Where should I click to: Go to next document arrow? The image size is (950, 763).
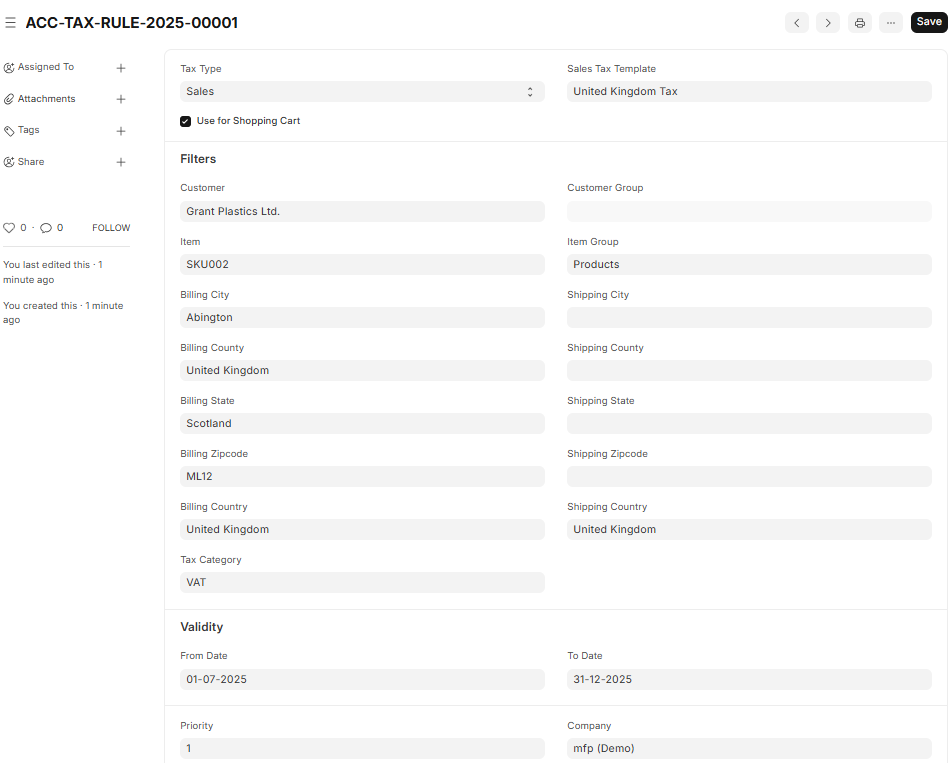click(x=827, y=23)
